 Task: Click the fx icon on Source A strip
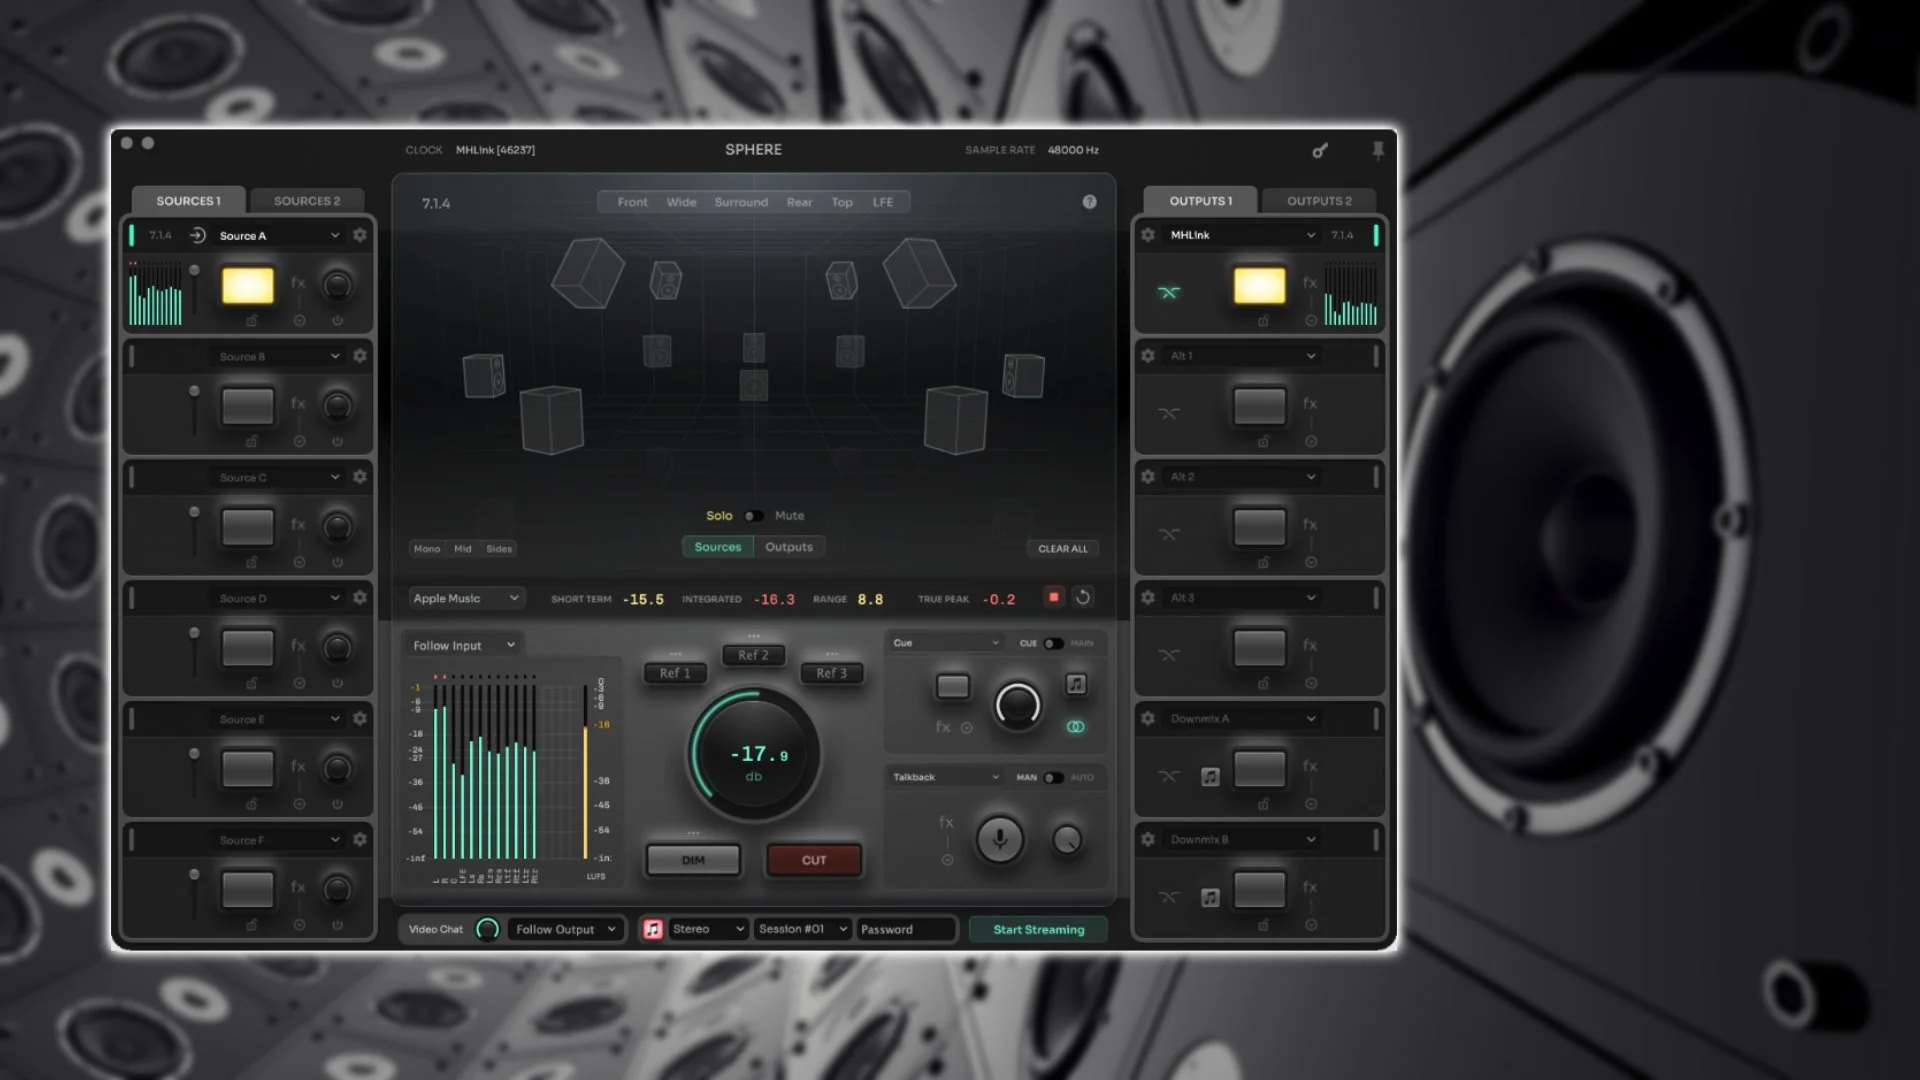click(298, 283)
